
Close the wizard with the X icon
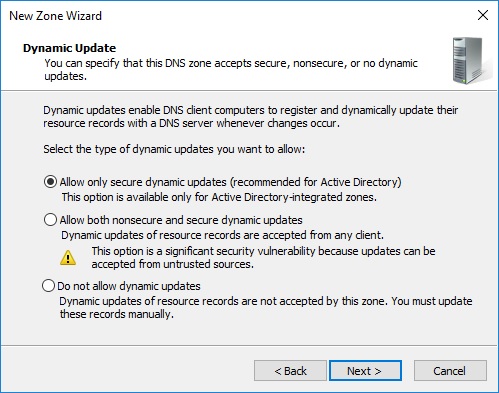(x=483, y=15)
